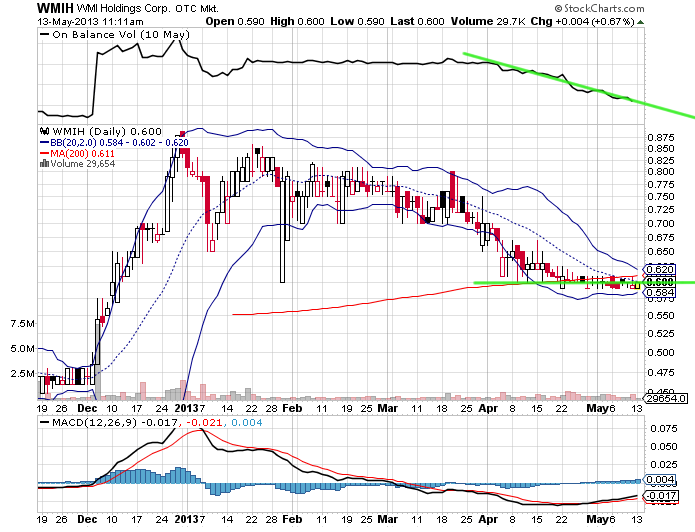This screenshot has width=695, height=532.
Task: Click the black line marker of MACD legend
Action: pyautogui.click(x=44, y=422)
